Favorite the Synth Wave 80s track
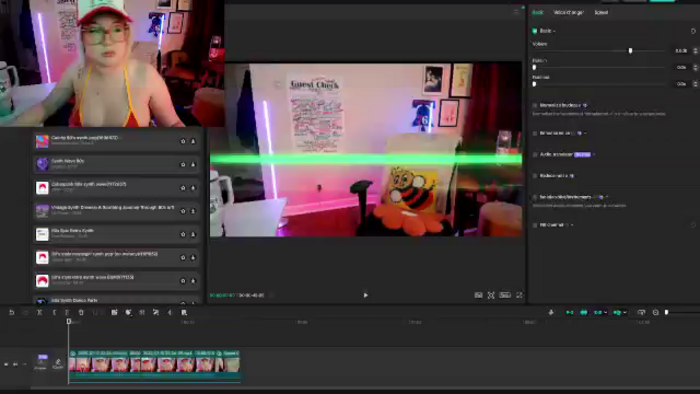This screenshot has width=700, height=394. point(183,165)
